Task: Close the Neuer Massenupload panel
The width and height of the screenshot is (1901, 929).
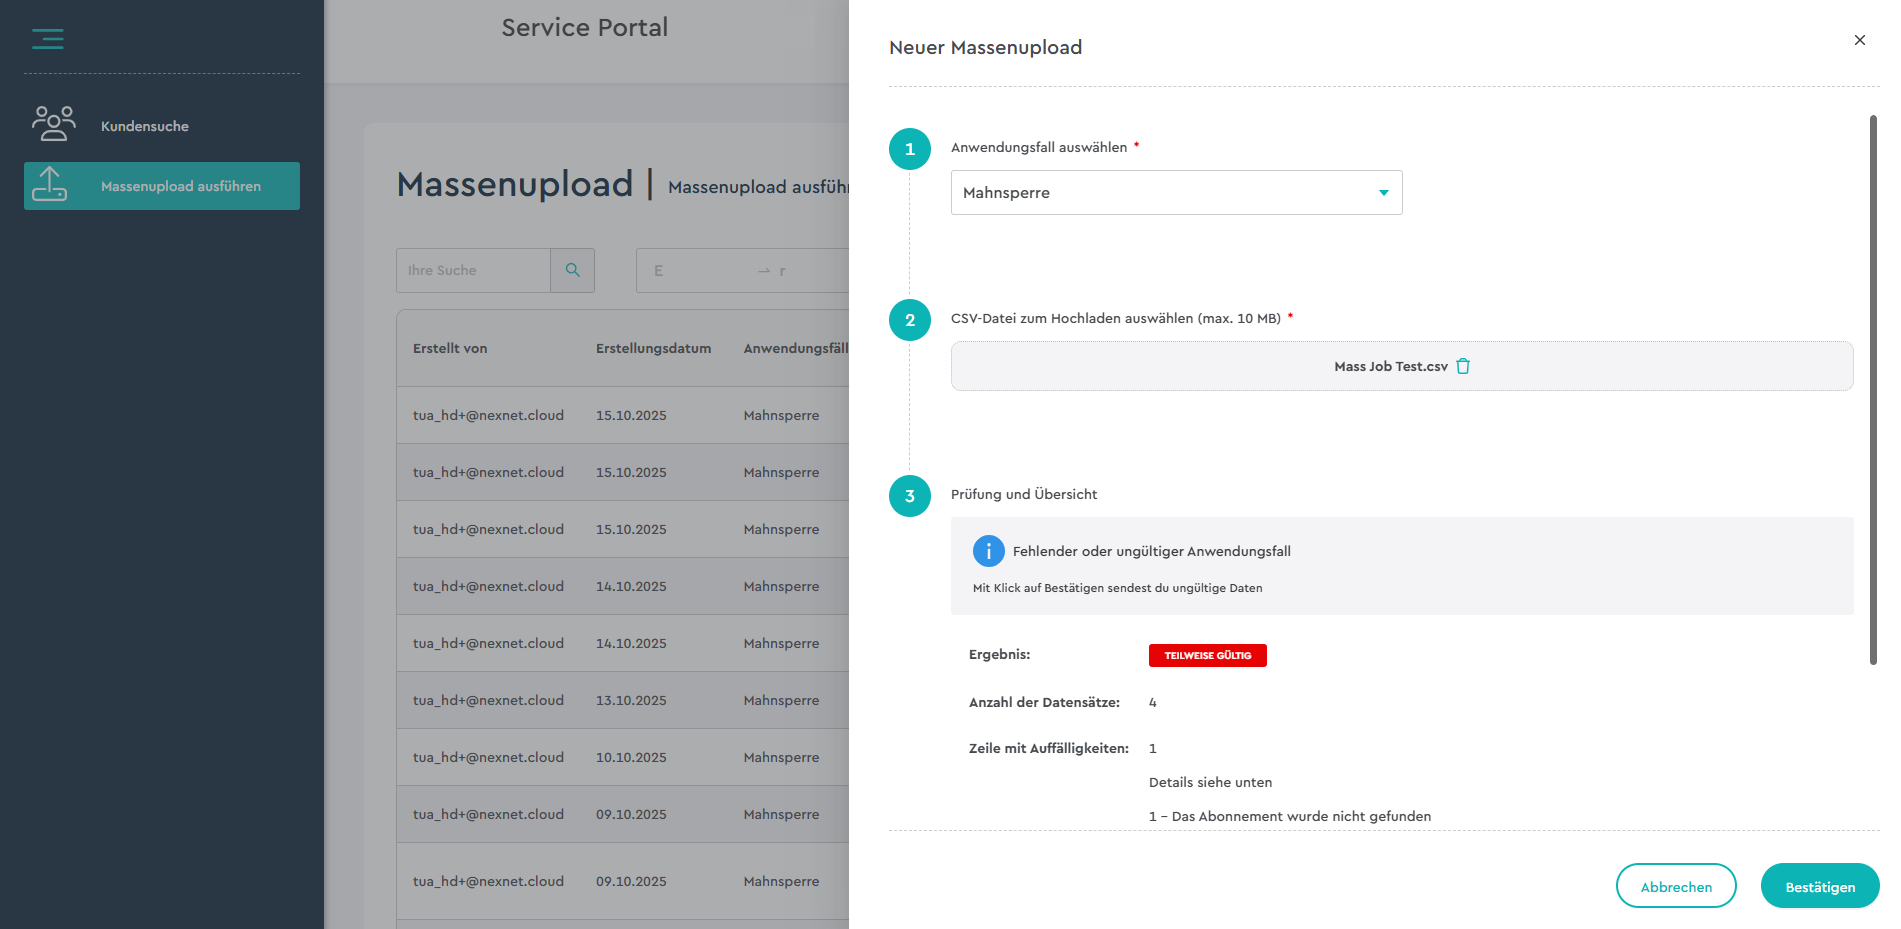Action: [1859, 40]
